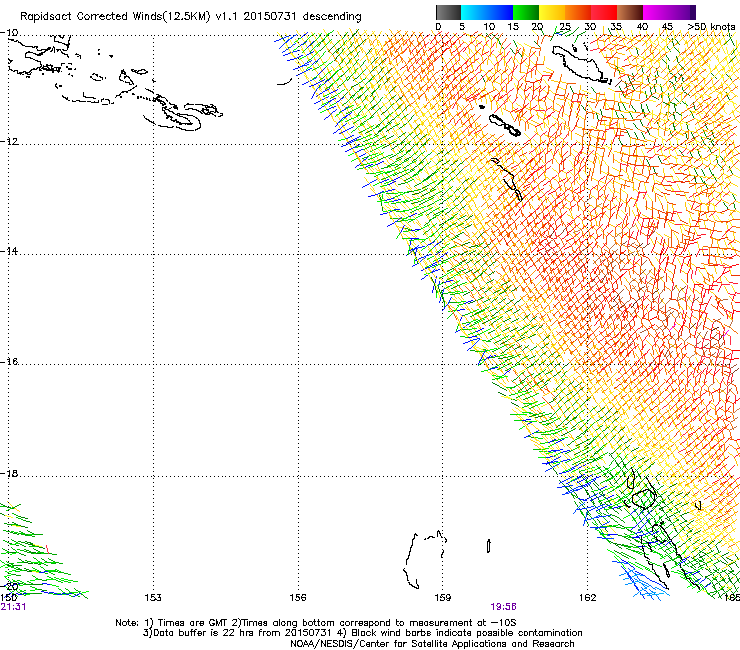
Task: Click the purple '19:56' swath time label
Action: point(504,607)
